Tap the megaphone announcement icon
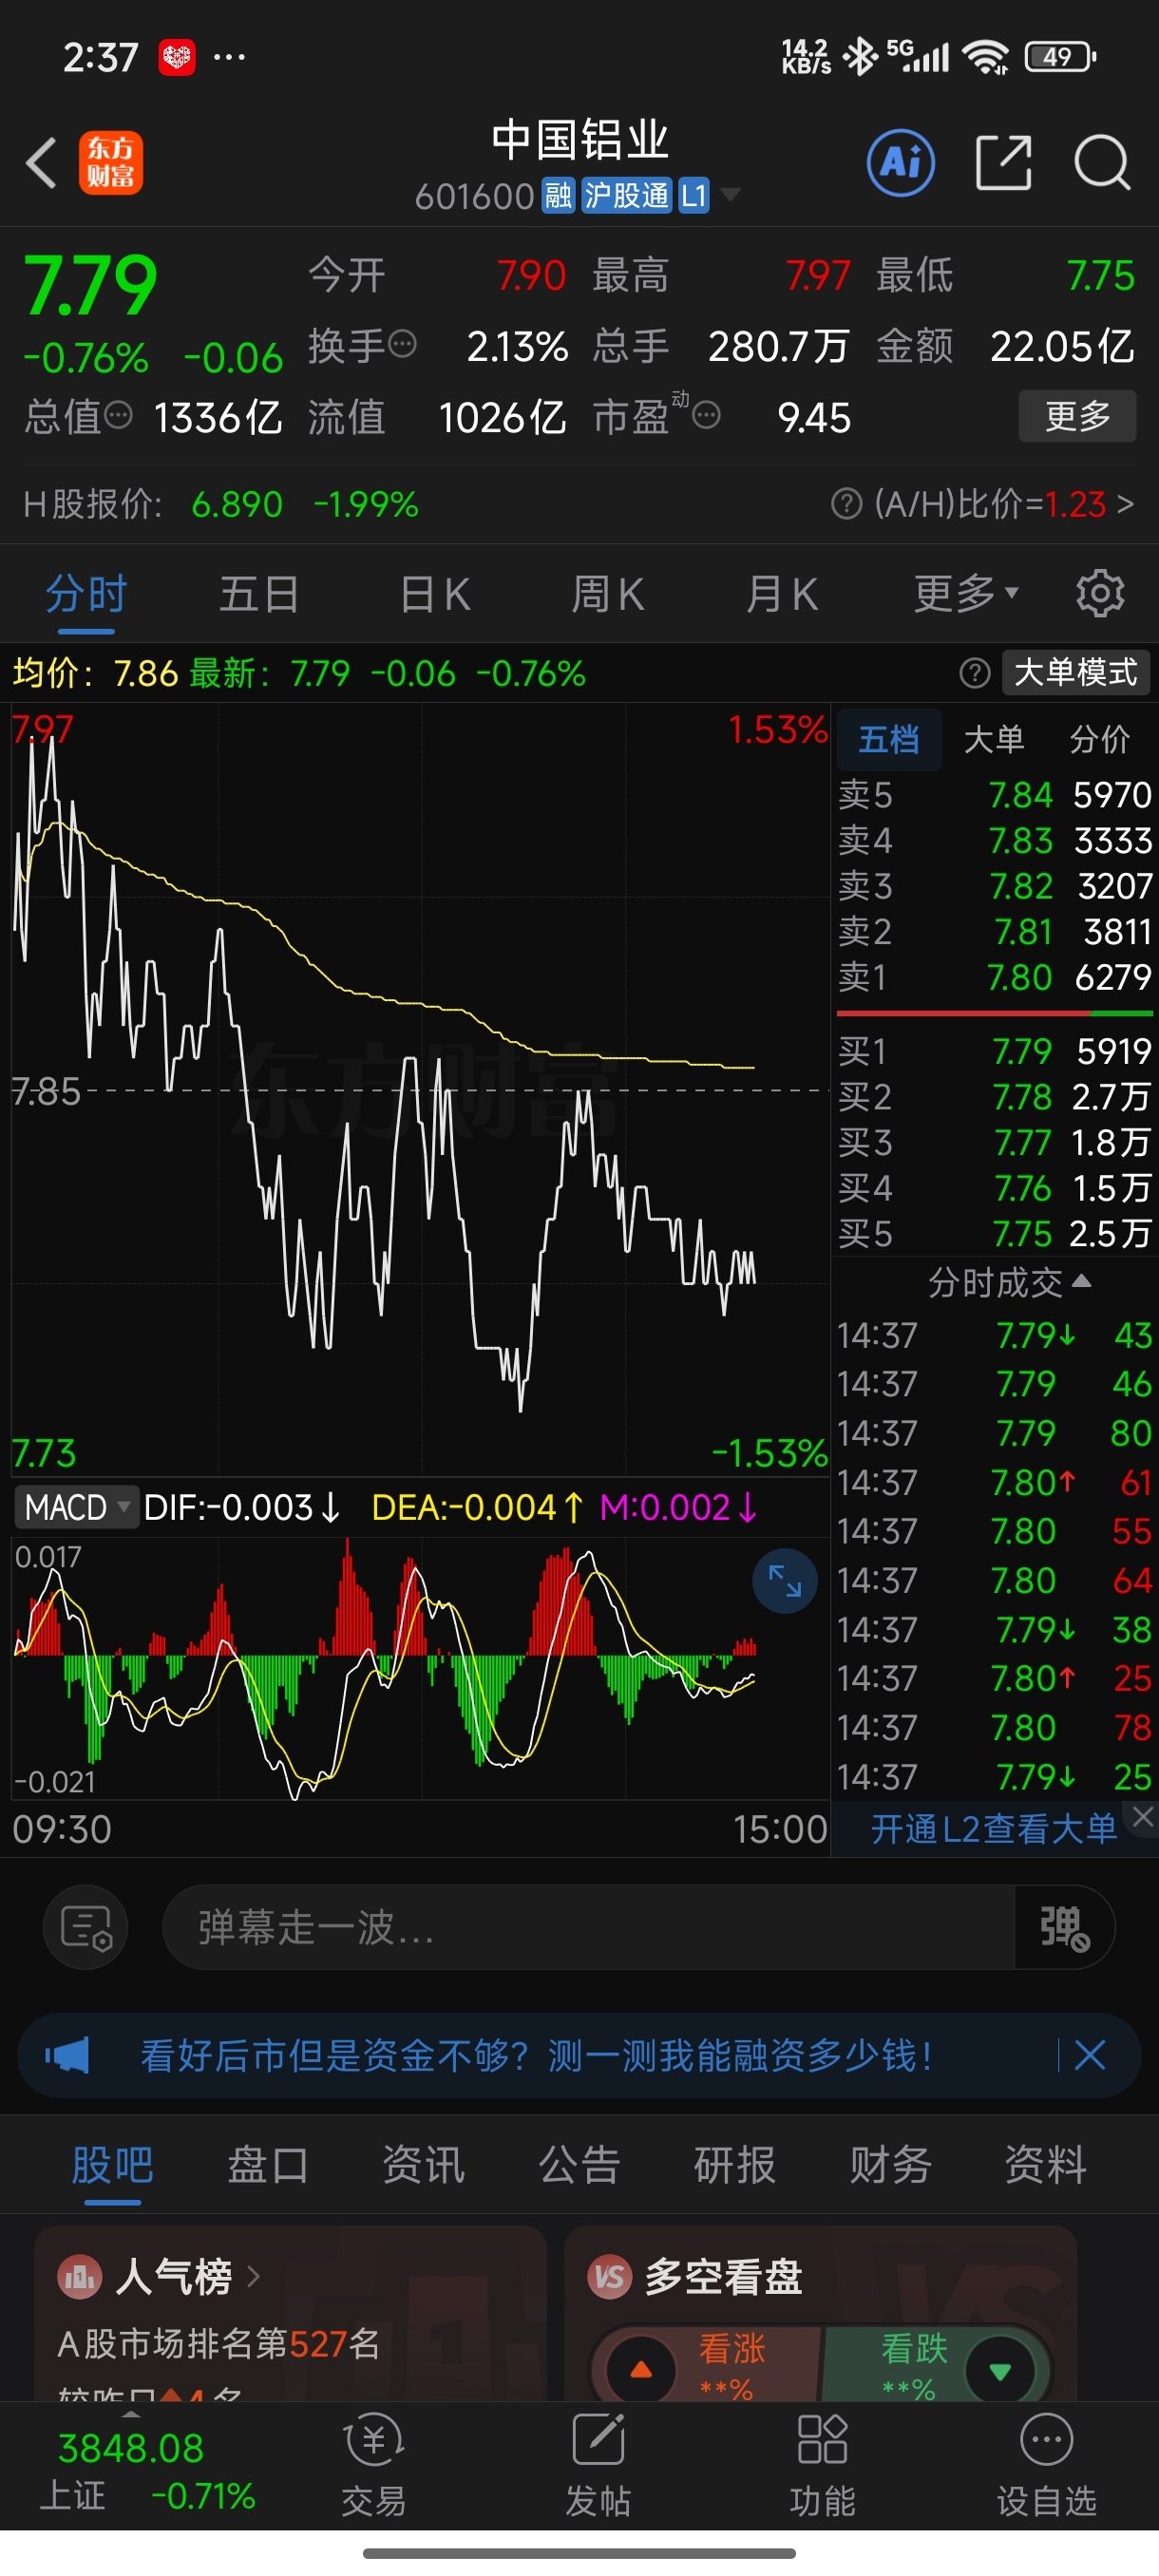 point(68,2056)
